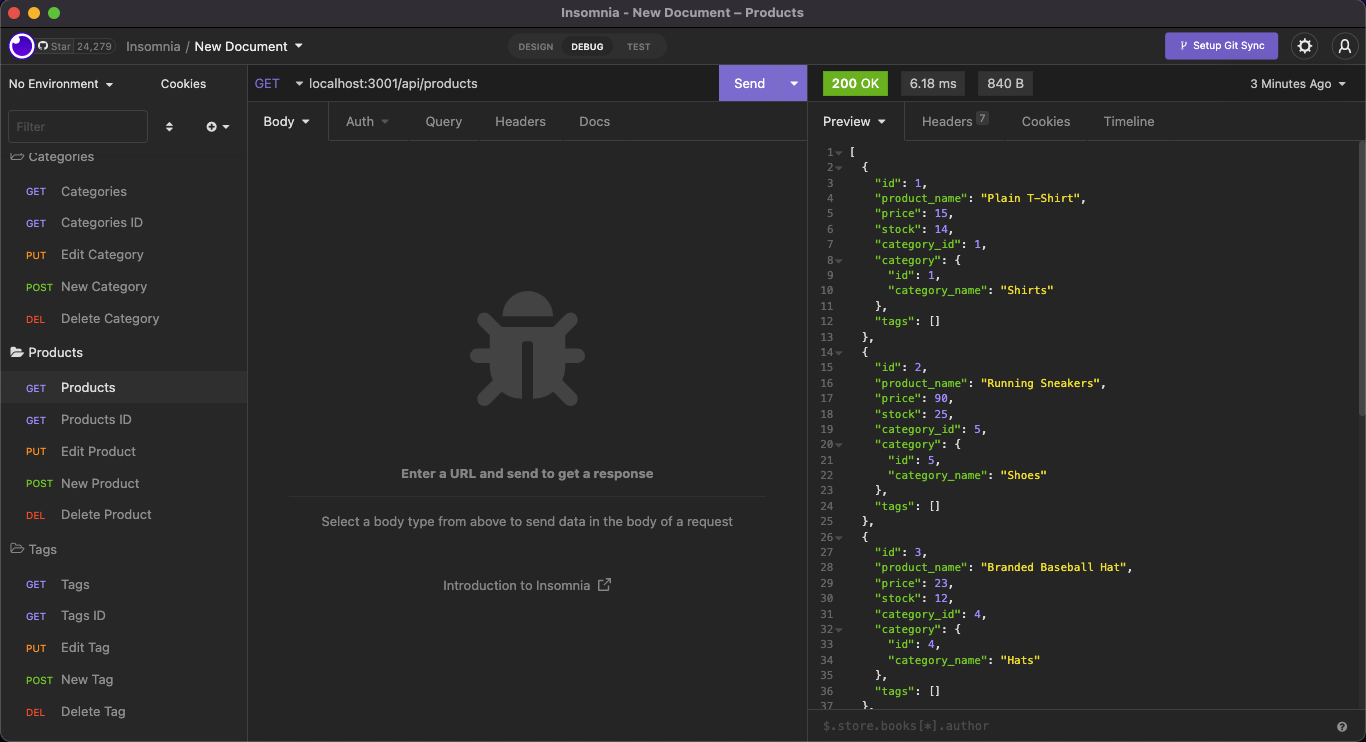1366x742 pixels.
Task: Click the external link icon beside Introduction to Insomnia
Action: [604, 585]
